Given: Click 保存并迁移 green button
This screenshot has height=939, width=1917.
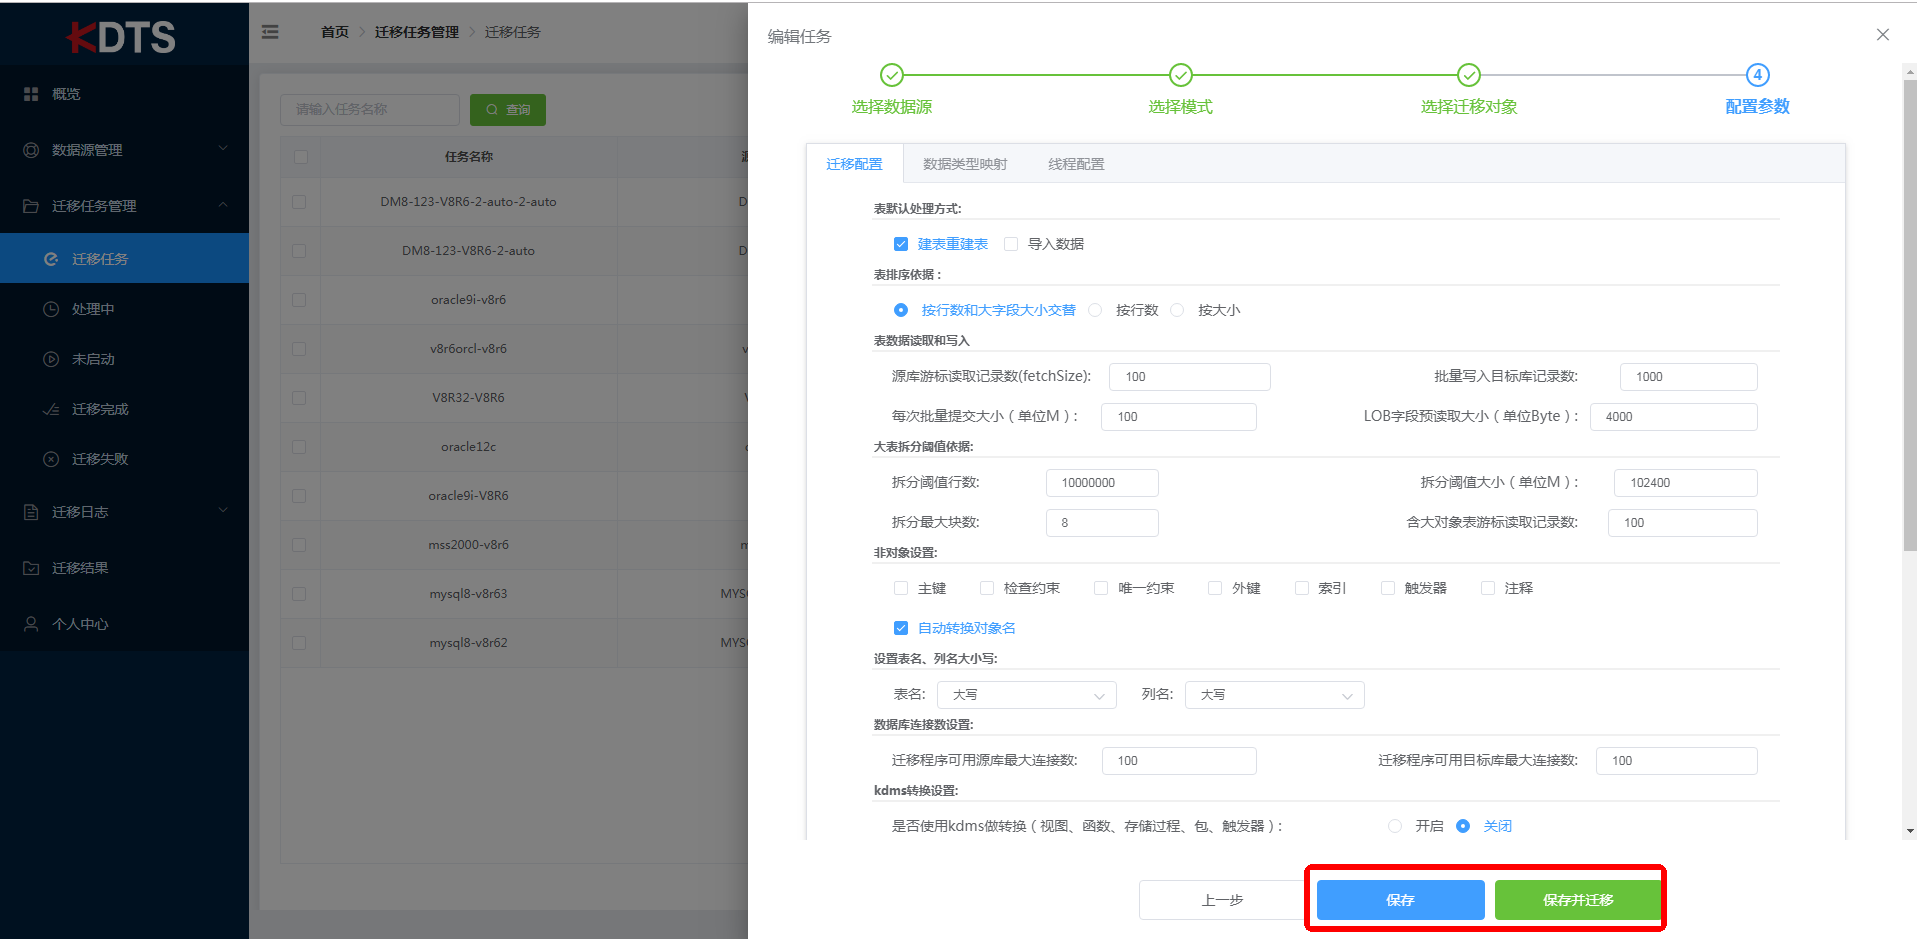Looking at the screenshot, I should click(x=1578, y=900).
